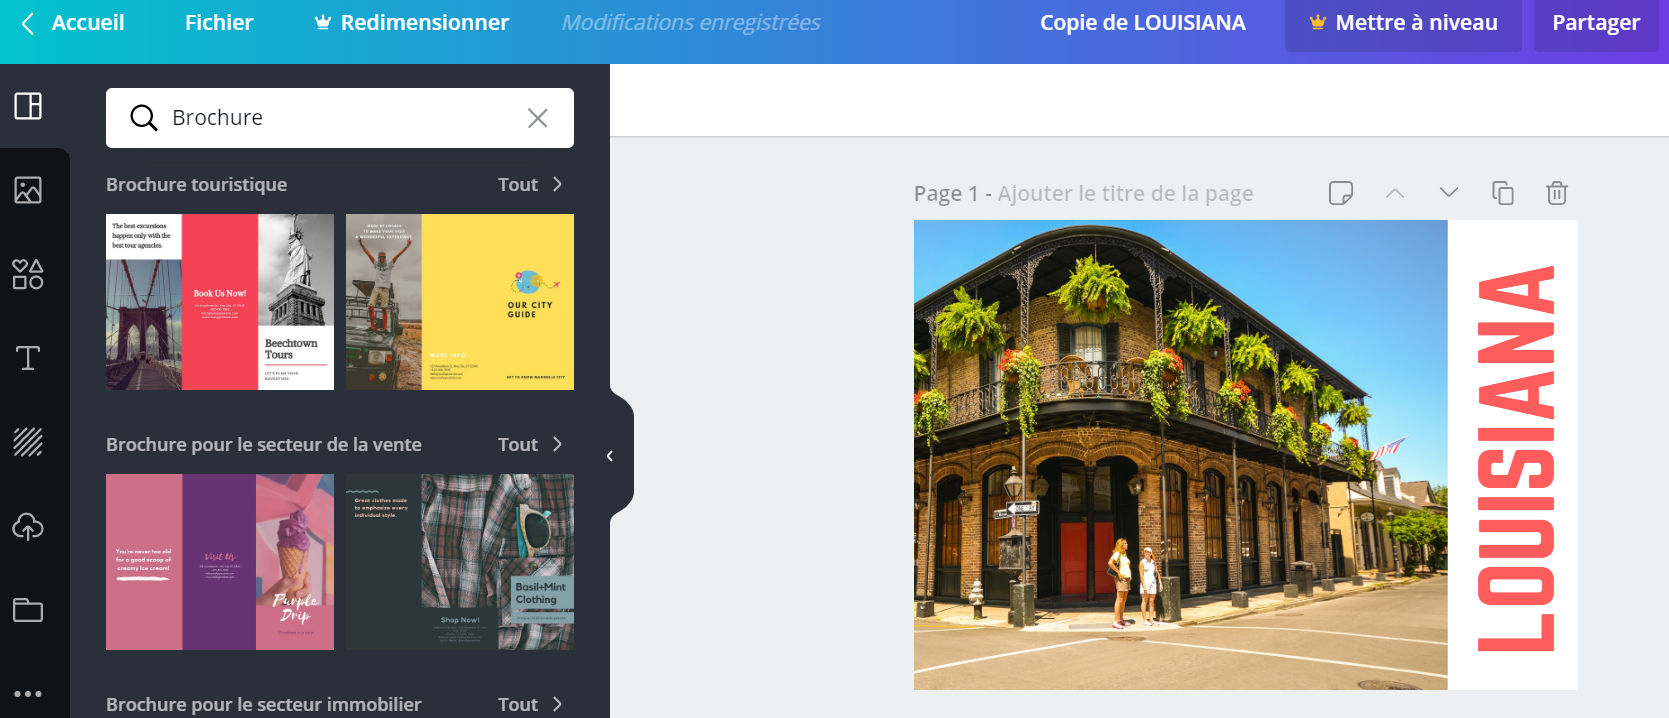The height and width of the screenshot is (718, 1669).
Task: Open the Fichier menu
Action: pyautogui.click(x=219, y=23)
